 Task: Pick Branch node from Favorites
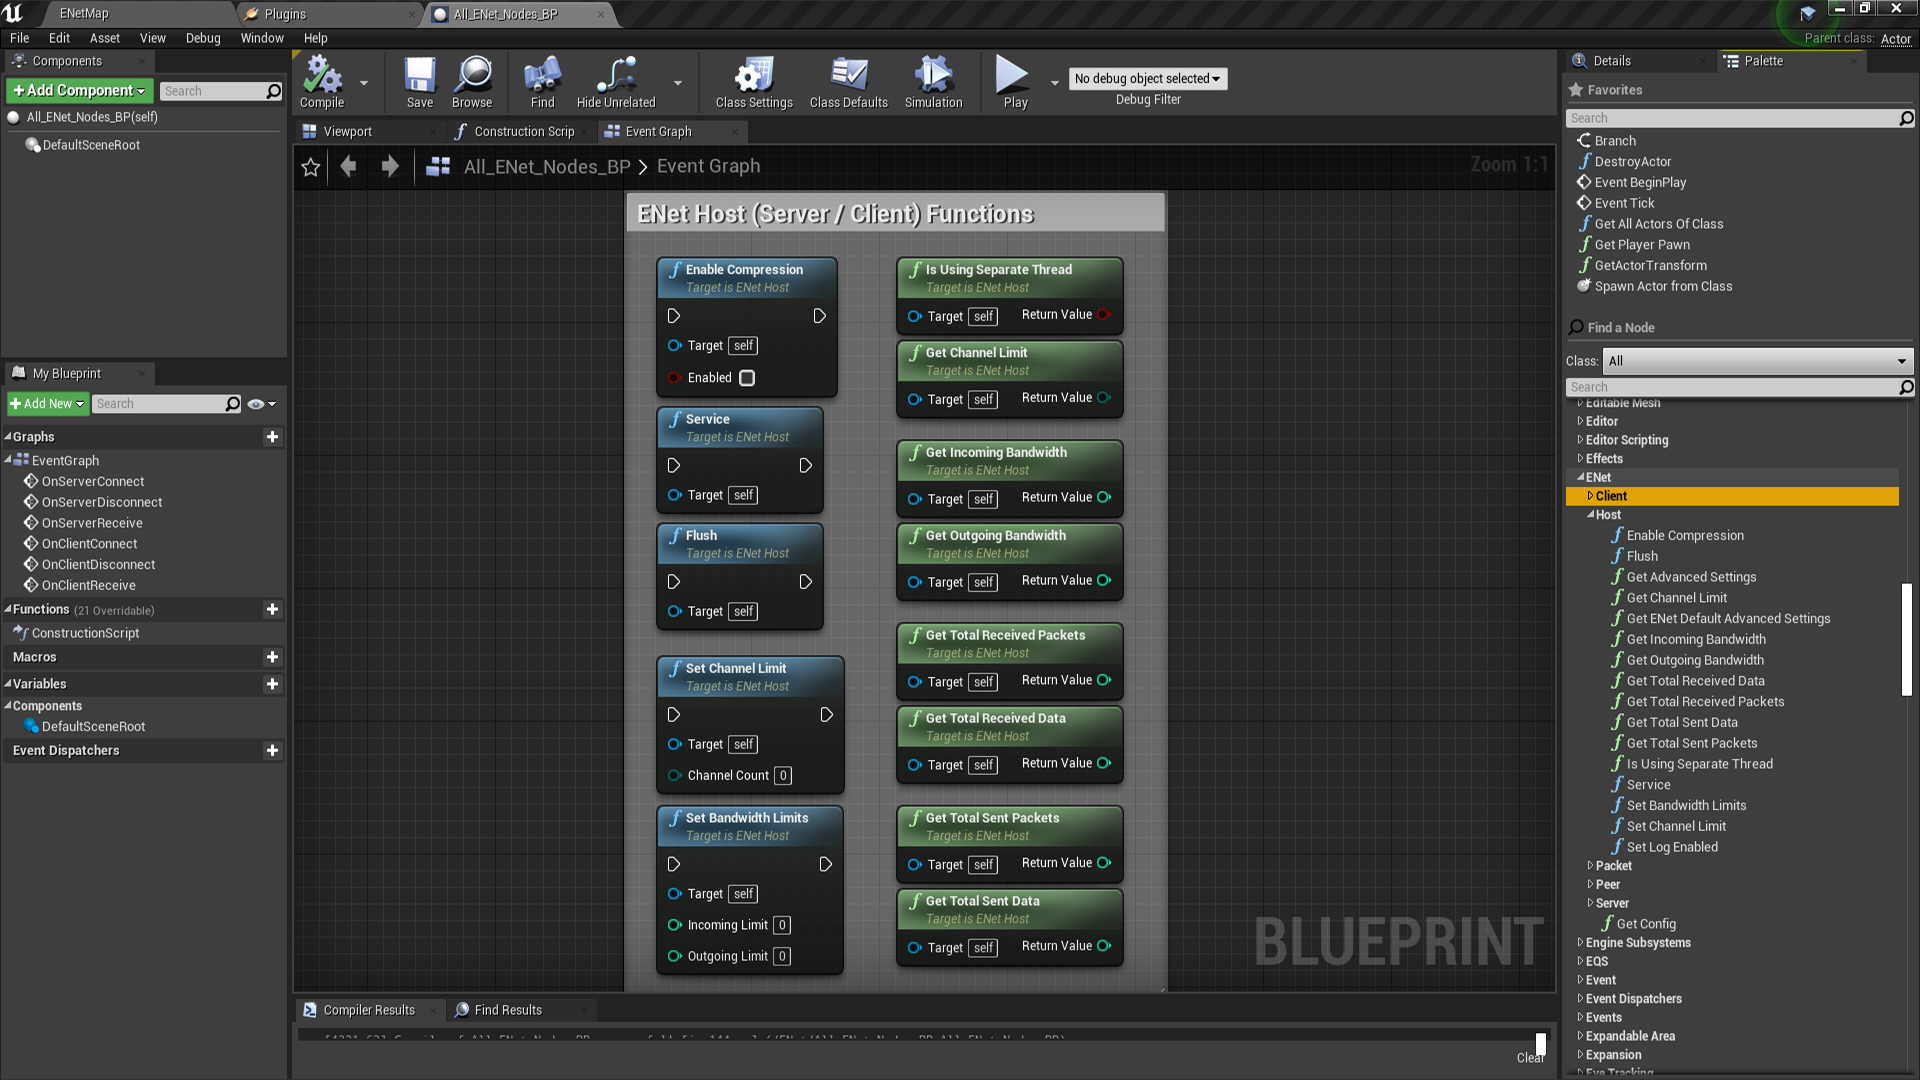pos(1614,141)
